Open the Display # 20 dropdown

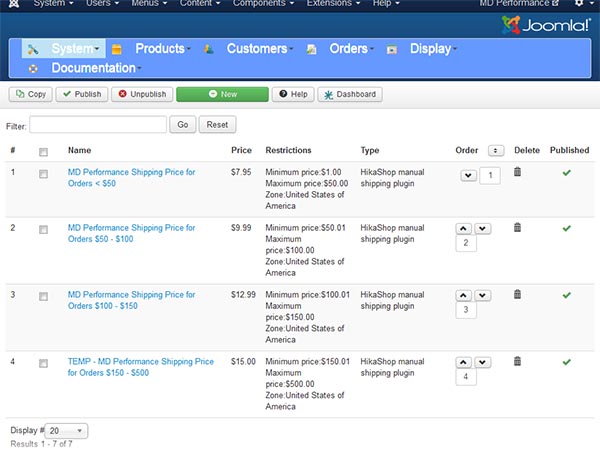66,431
